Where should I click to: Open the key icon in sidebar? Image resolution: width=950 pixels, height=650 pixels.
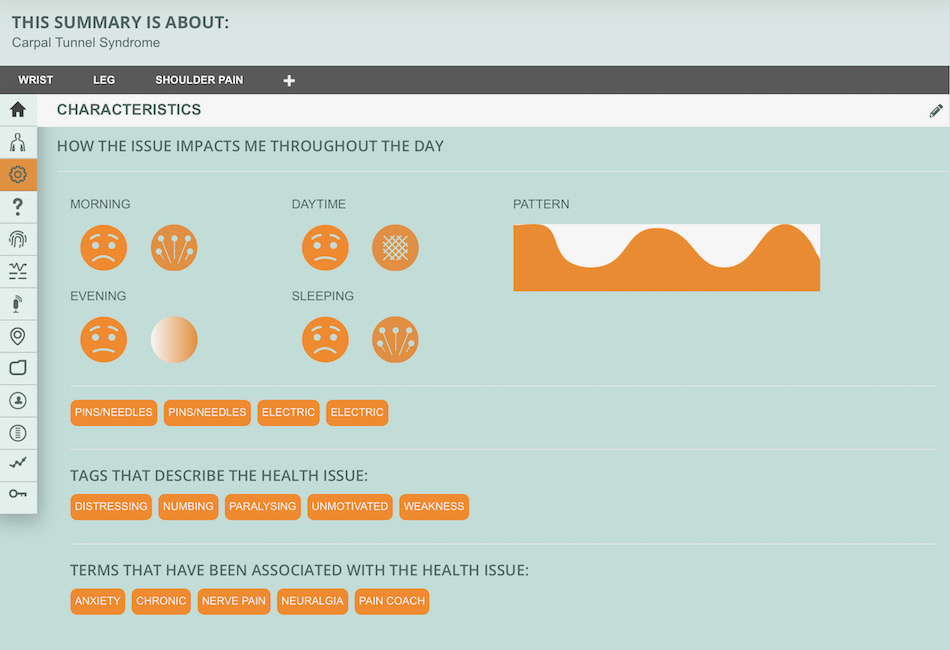pos(18,494)
